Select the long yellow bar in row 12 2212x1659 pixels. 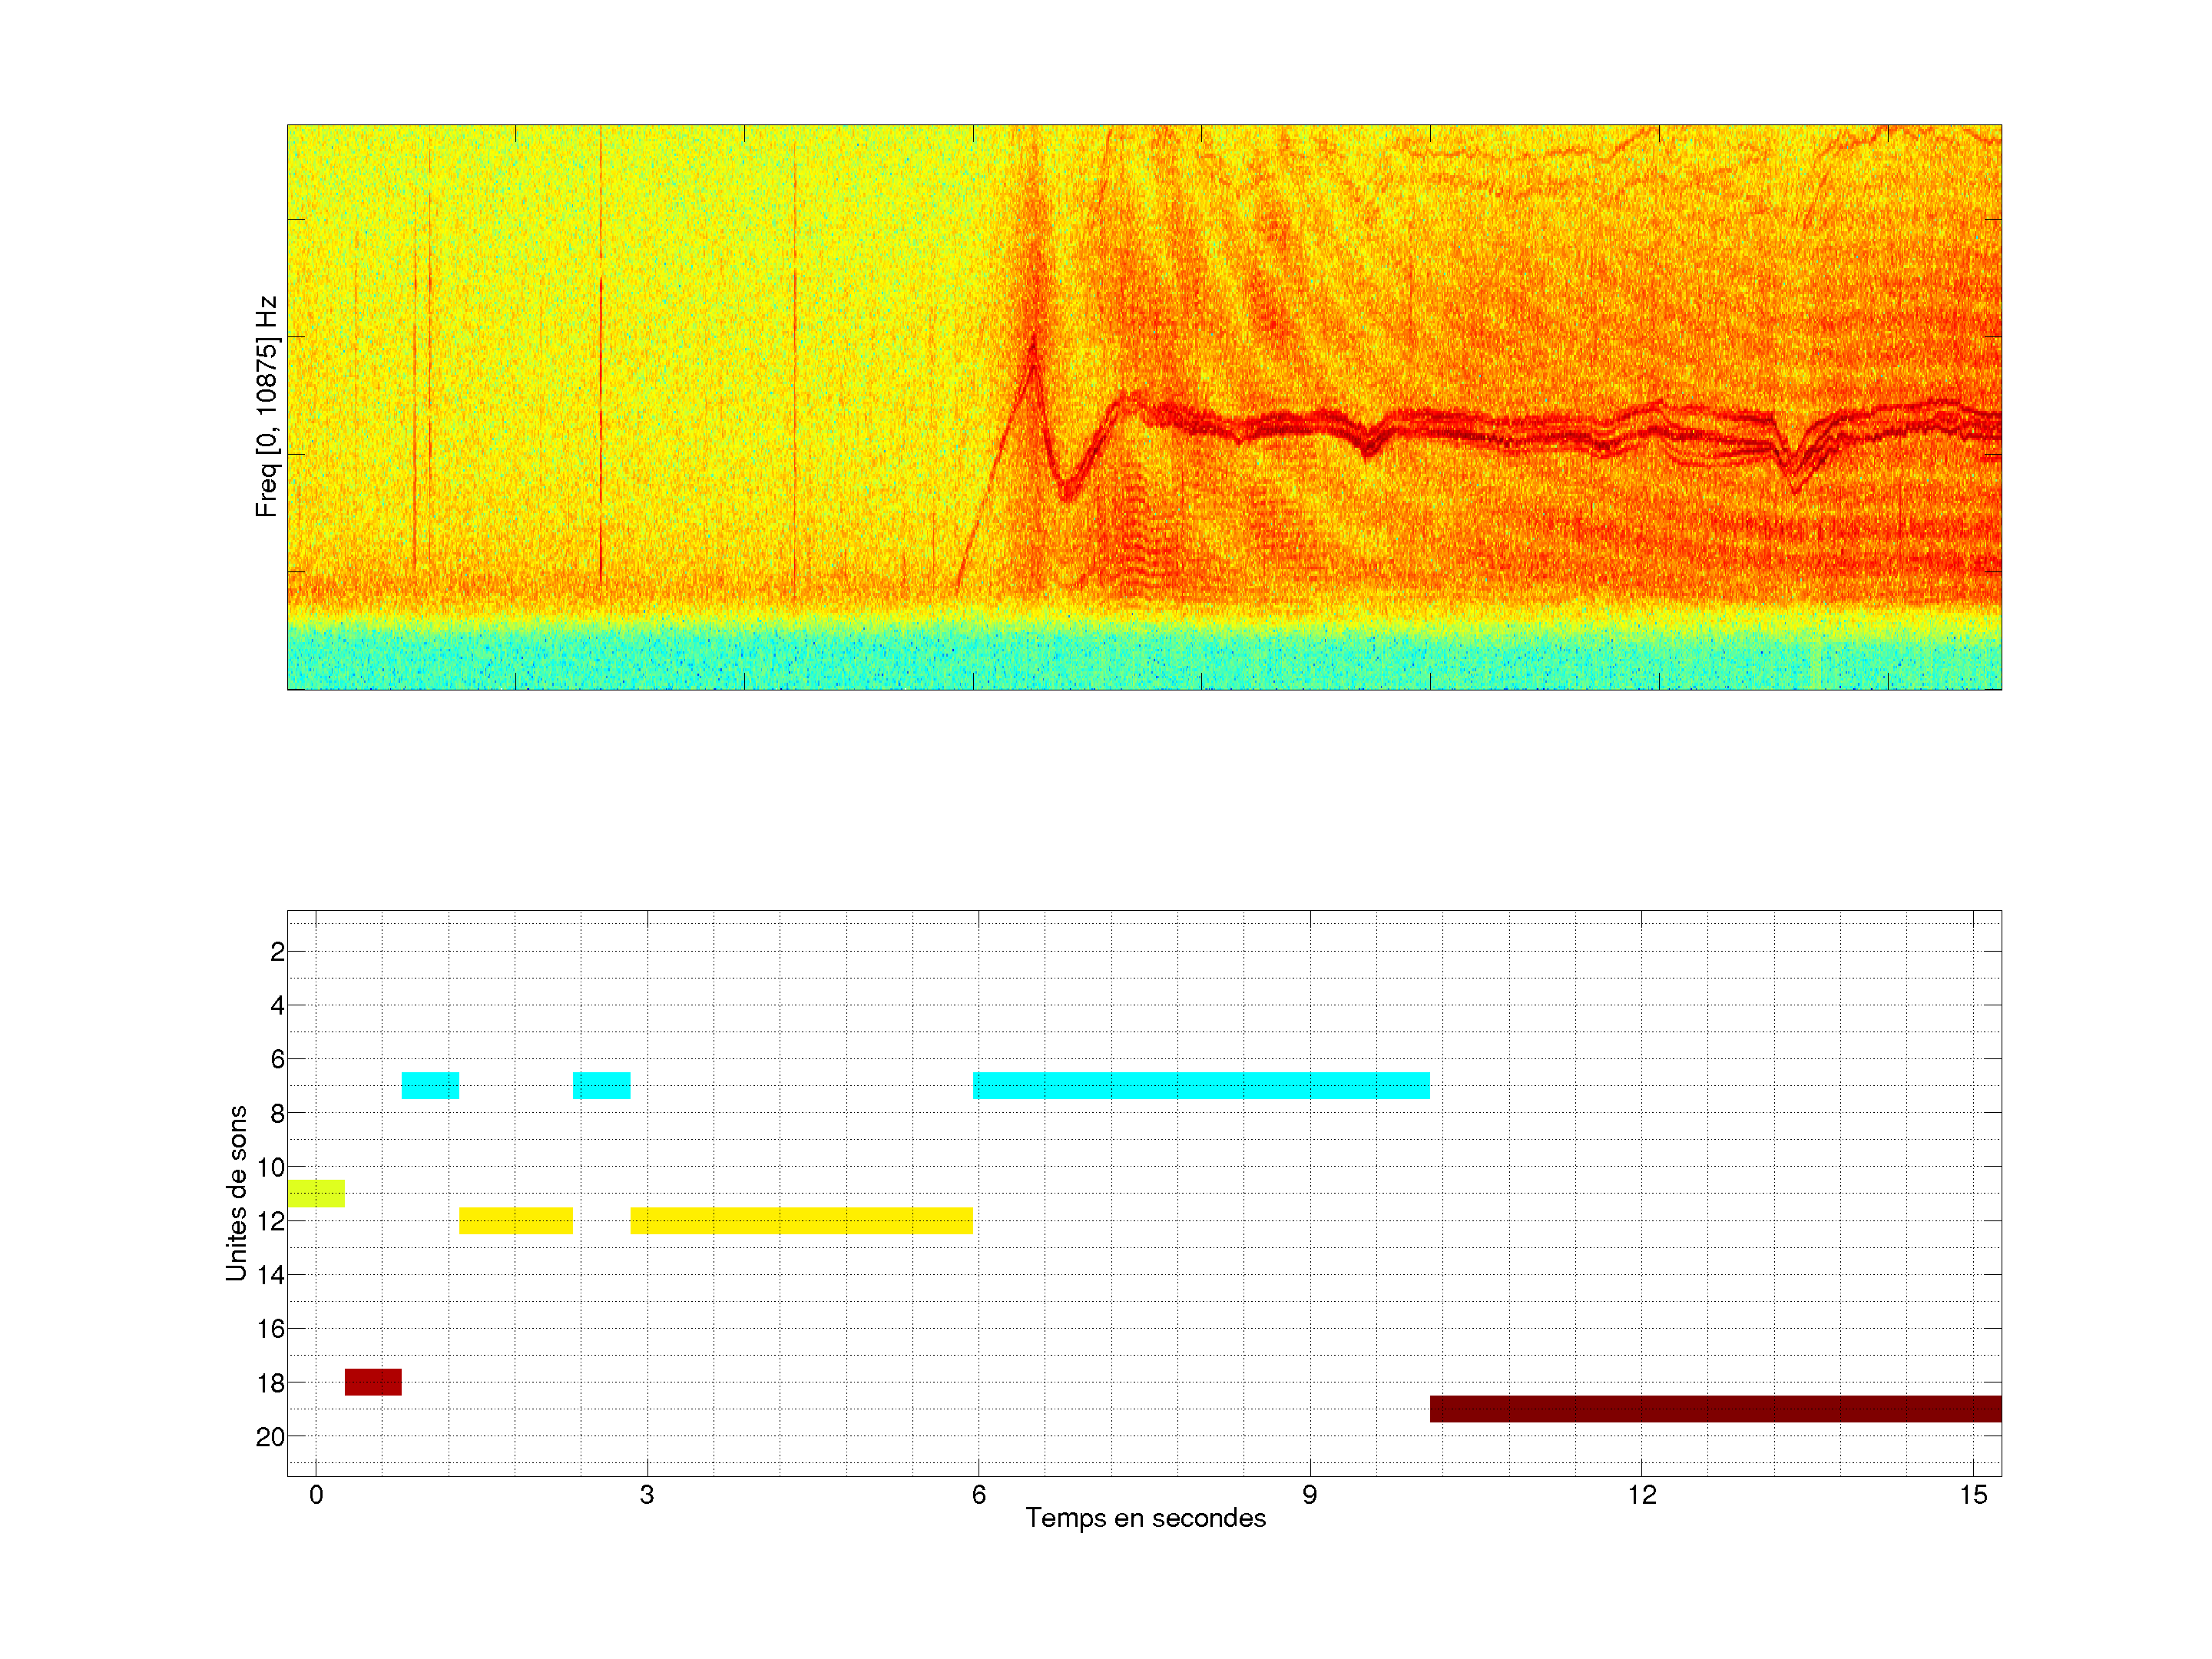[x=801, y=1220]
